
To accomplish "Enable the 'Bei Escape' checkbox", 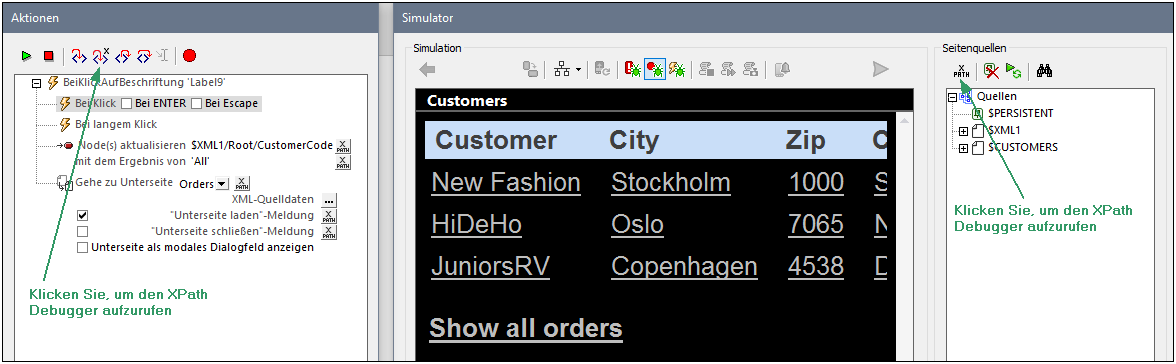I will click(197, 104).
